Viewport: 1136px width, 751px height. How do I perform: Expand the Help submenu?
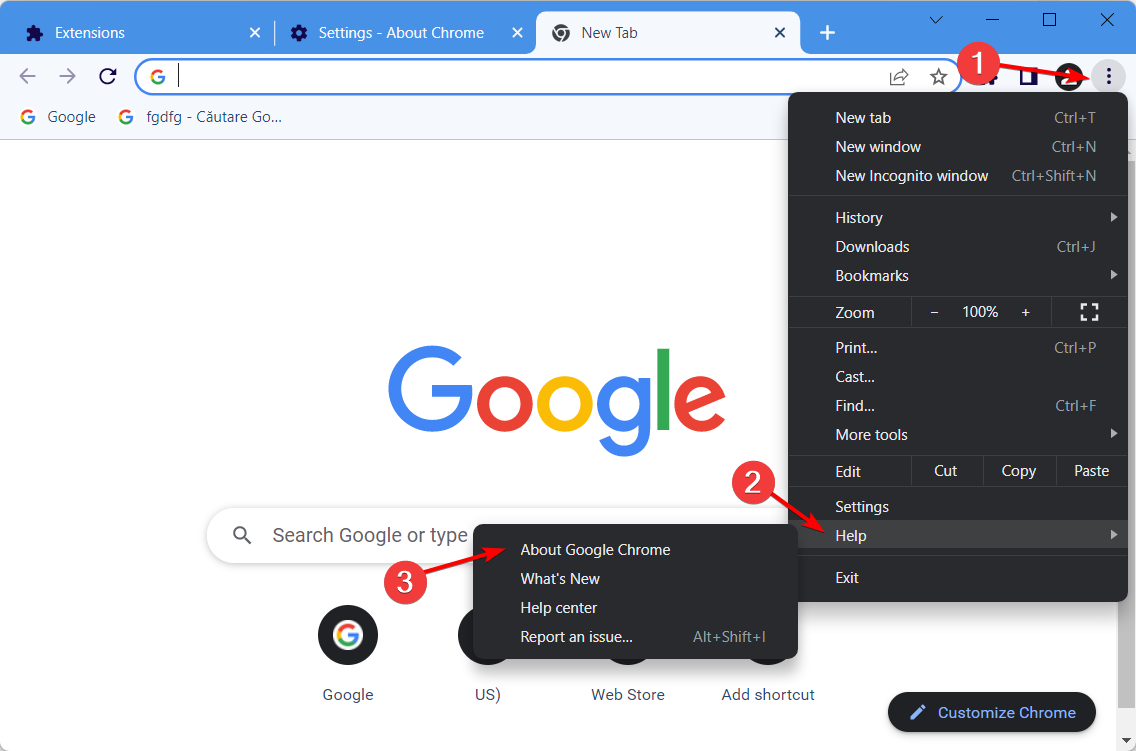point(957,535)
